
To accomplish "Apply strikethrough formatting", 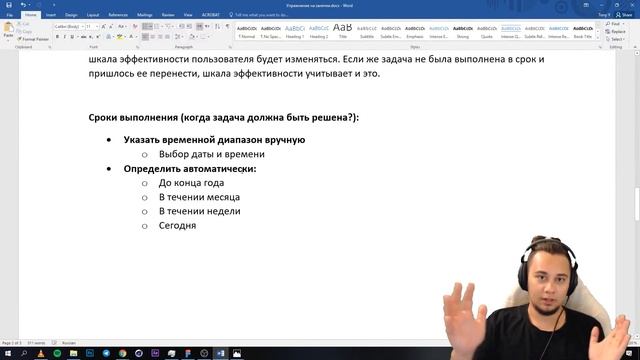I will pos(83,37).
